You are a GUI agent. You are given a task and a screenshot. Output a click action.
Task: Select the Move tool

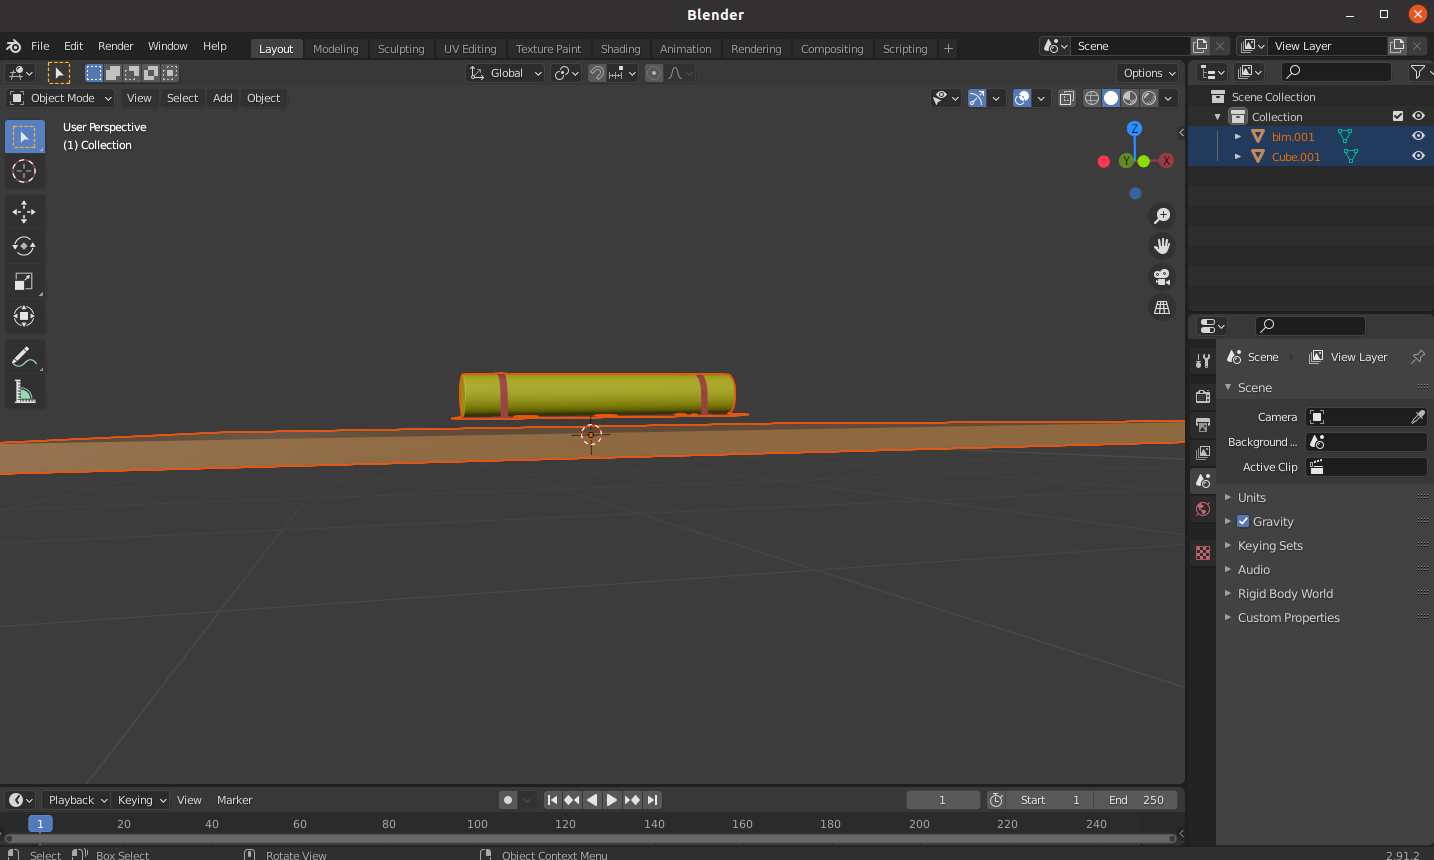[x=25, y=211]
